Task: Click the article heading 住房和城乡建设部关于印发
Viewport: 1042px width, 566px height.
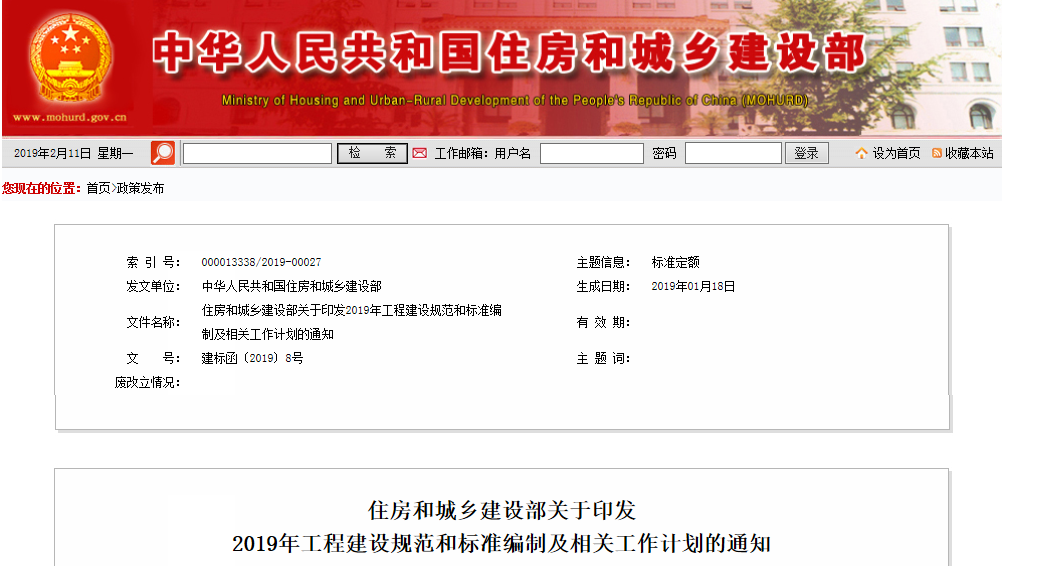Action: click(x=502, y=510)
